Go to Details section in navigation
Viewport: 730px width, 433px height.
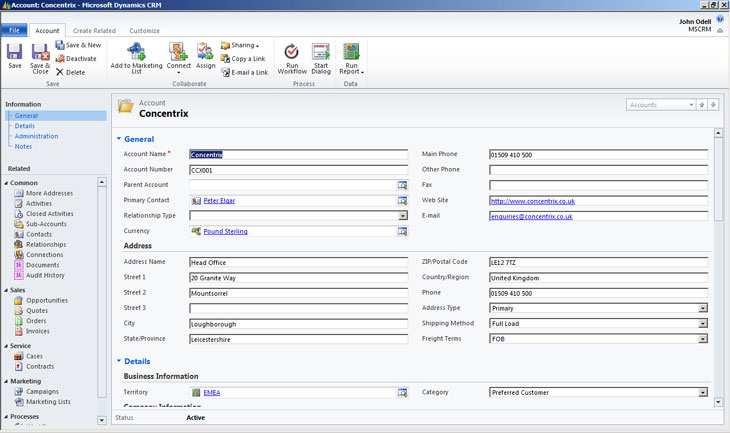[24, 126]
